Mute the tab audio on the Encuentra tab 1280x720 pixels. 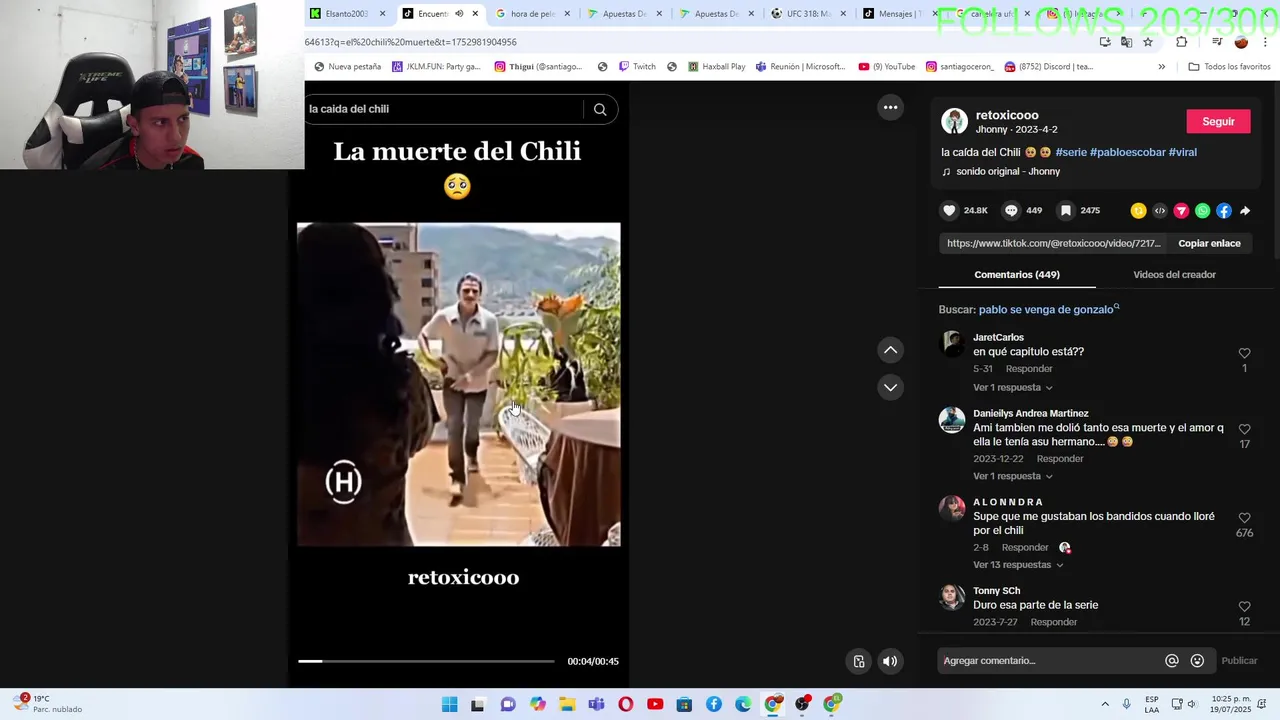[459, 14]
